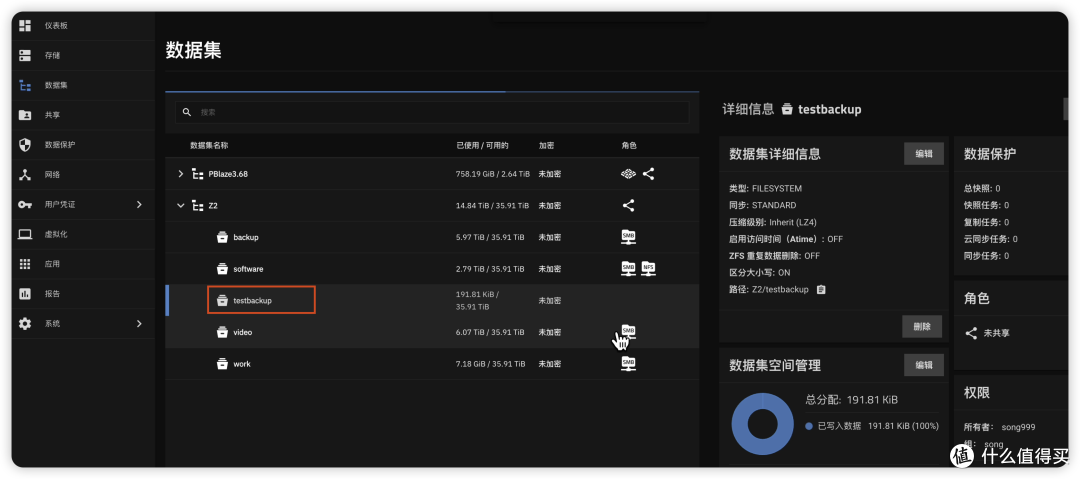1080x479 pixels.
Task: Click the 同步: STANDARD text
Action: (x=762, y=205)
